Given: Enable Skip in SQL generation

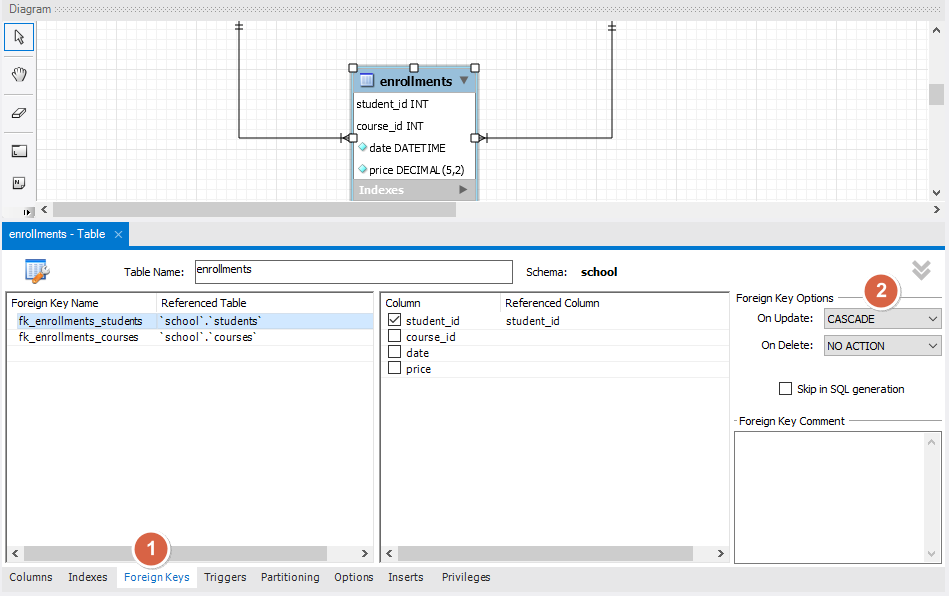Looking at the screenshot, I should point(785,389).
